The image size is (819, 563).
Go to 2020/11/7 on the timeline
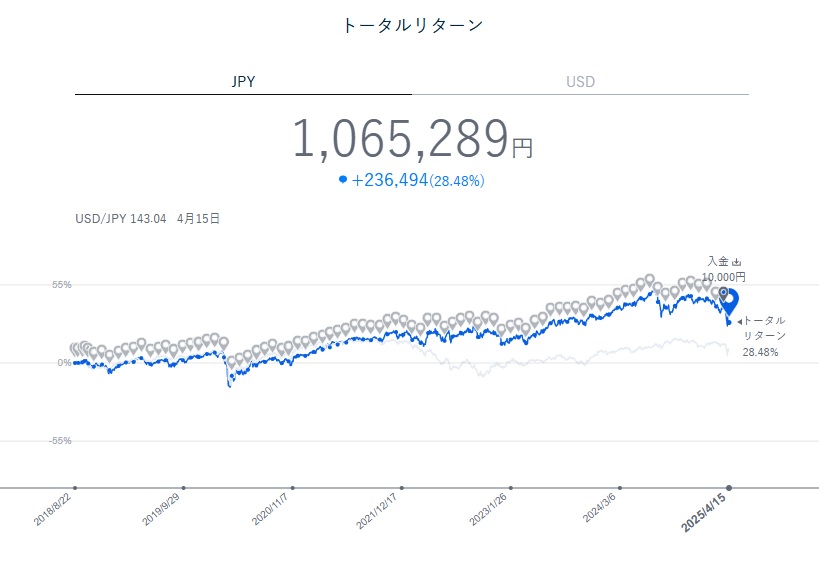tap(293, 488)
